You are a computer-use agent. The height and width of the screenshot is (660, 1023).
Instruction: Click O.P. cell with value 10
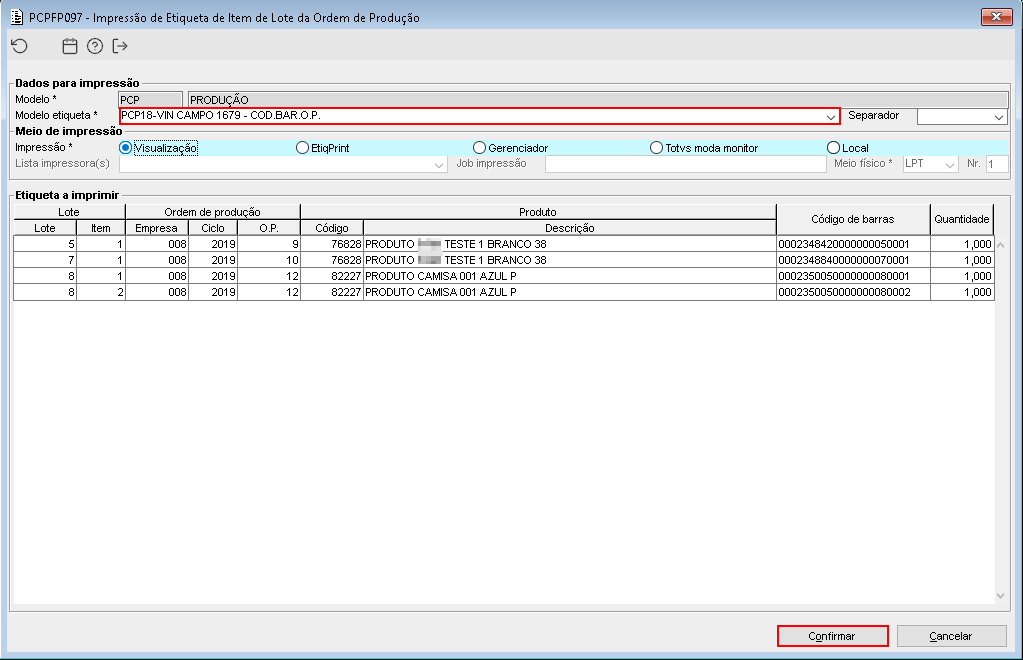click(269, 260)
